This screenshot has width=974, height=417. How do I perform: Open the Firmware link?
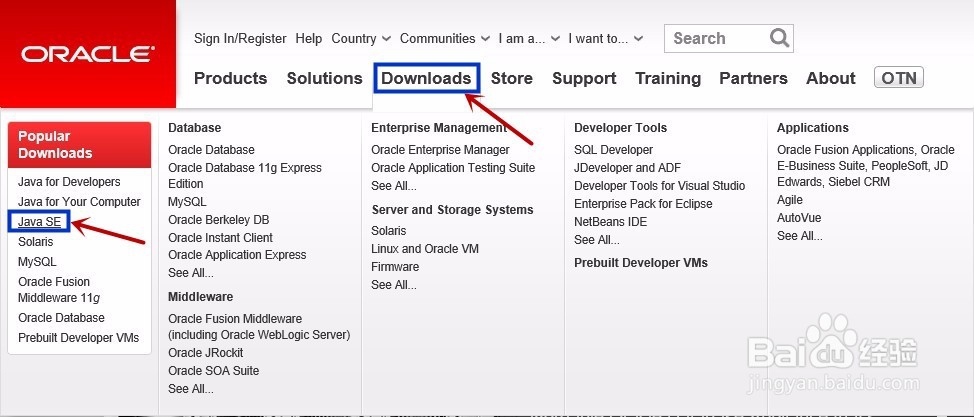[x=395, y=267]
